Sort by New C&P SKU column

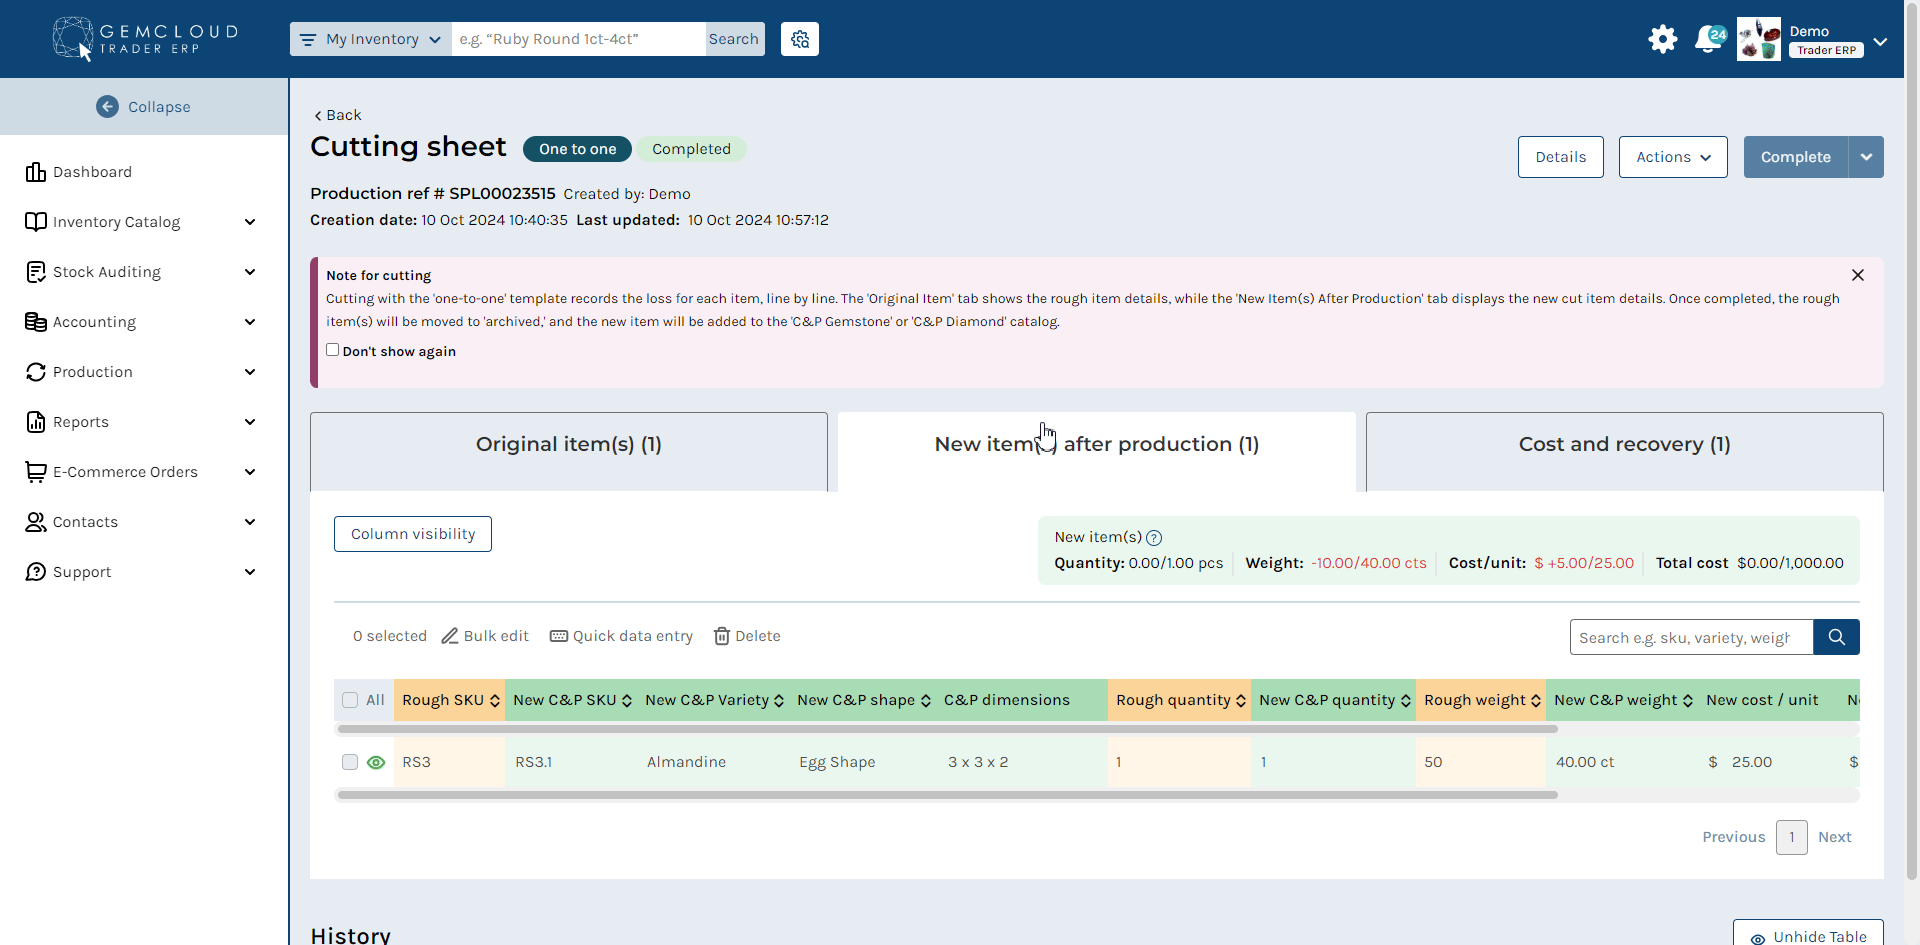627,701
